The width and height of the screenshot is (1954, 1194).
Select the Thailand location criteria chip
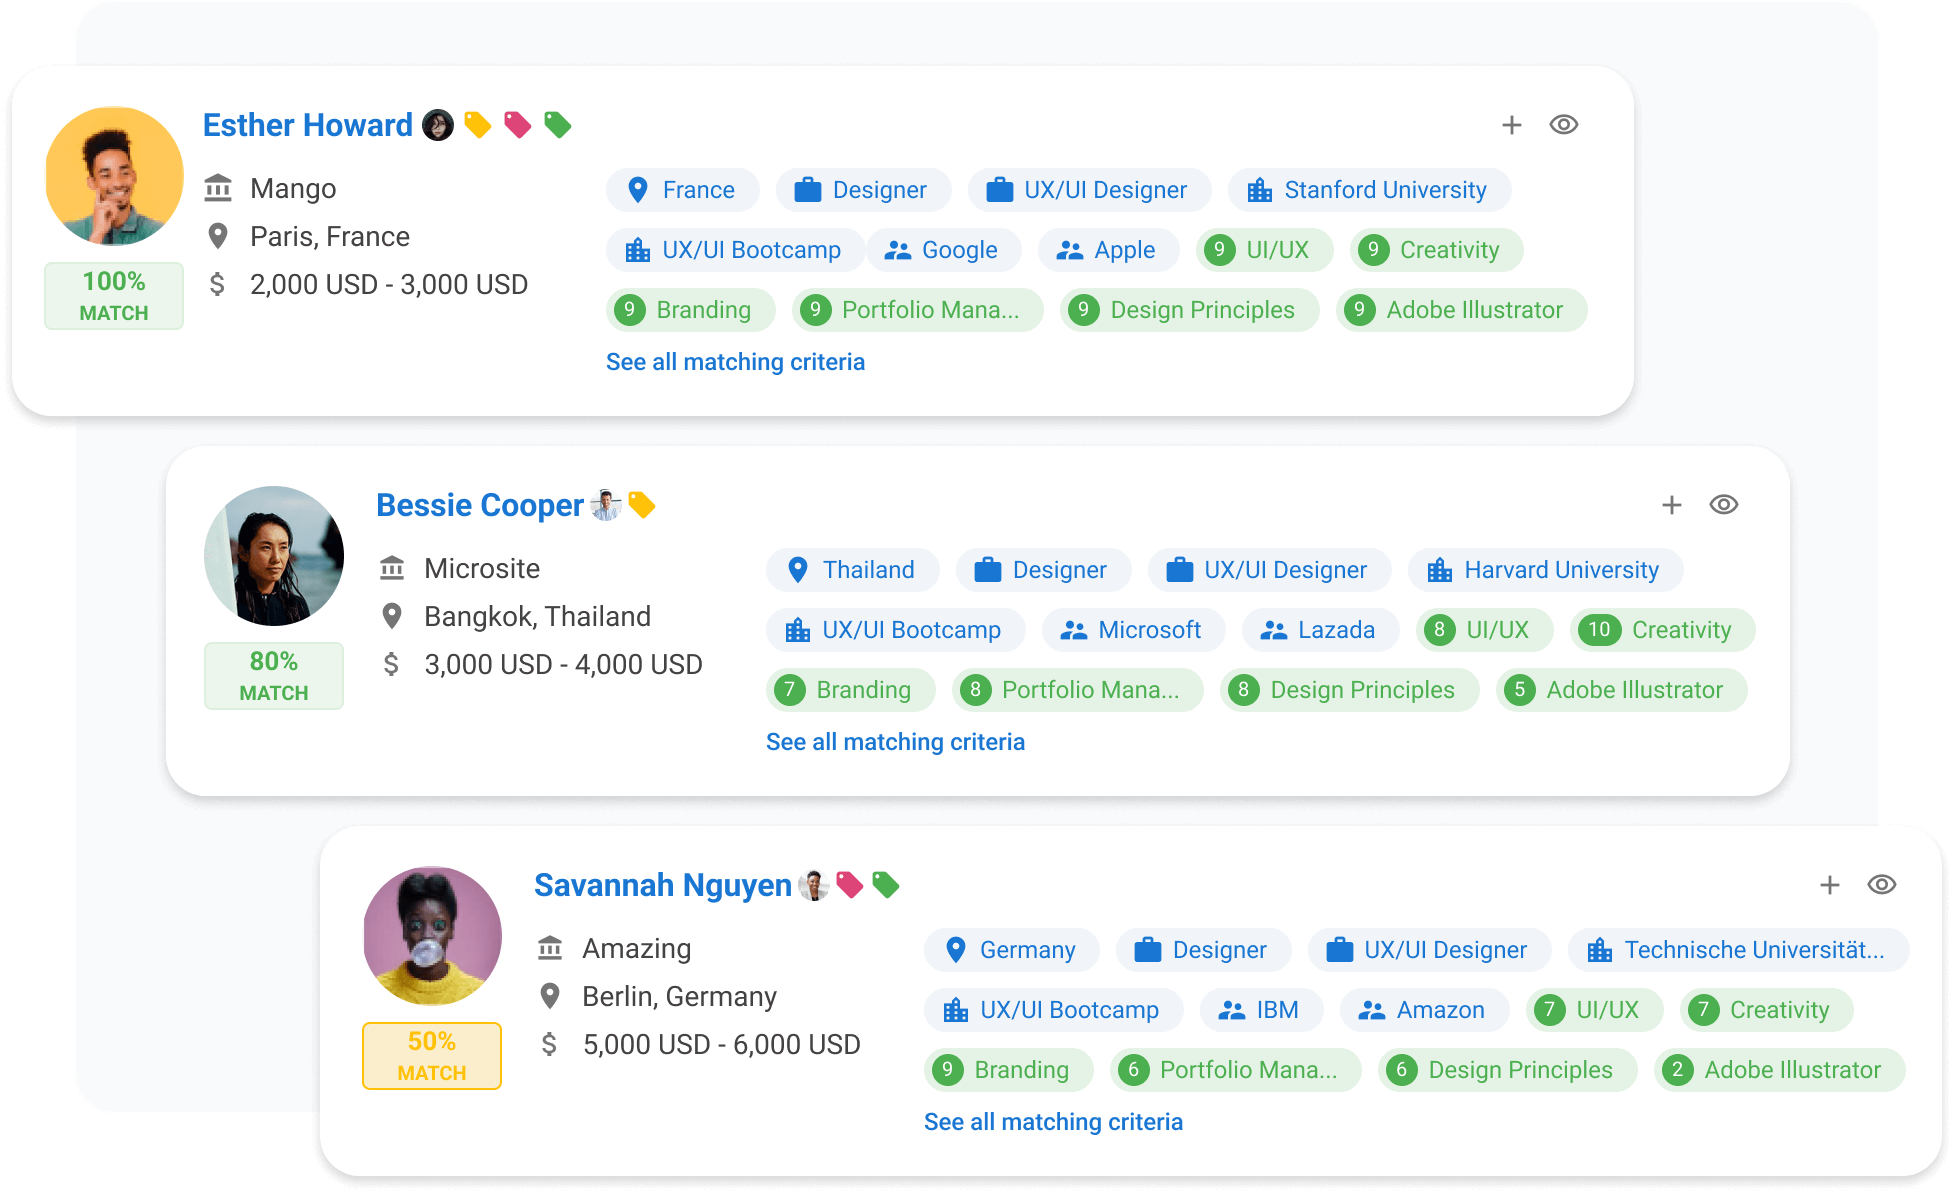point(852,570)
